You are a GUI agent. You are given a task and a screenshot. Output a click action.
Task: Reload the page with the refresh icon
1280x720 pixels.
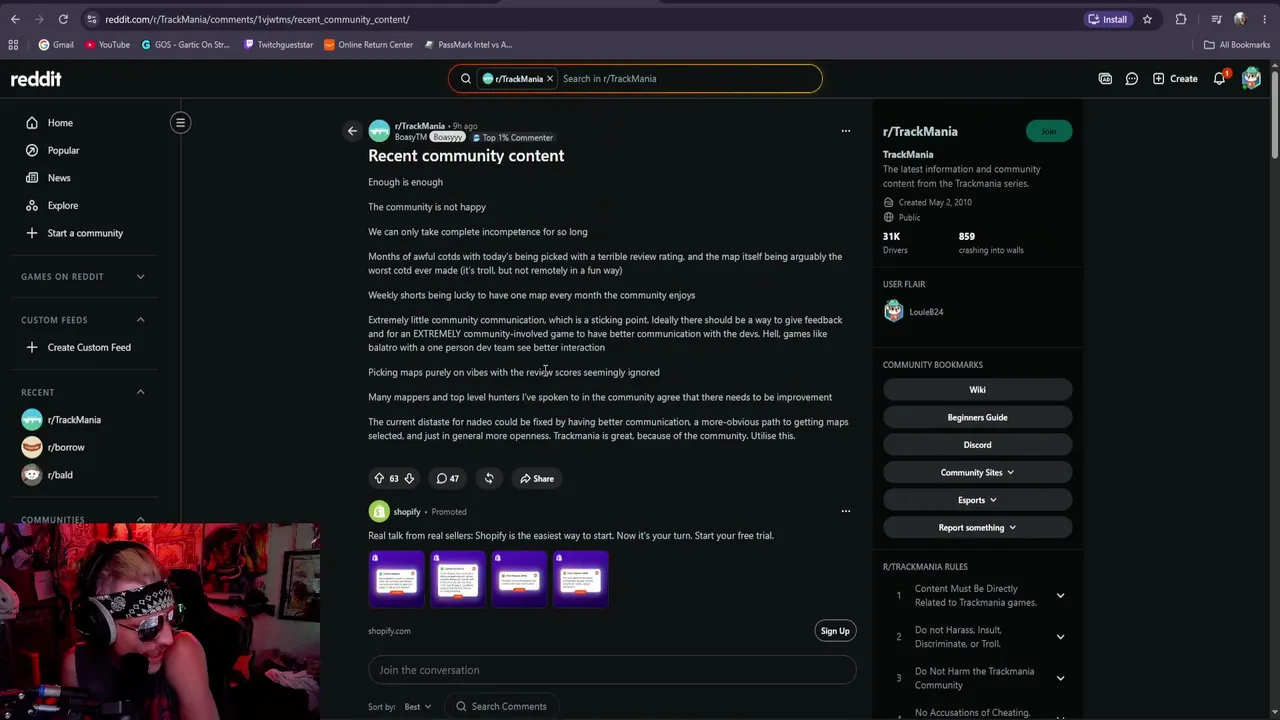click(x=63, y=19)
